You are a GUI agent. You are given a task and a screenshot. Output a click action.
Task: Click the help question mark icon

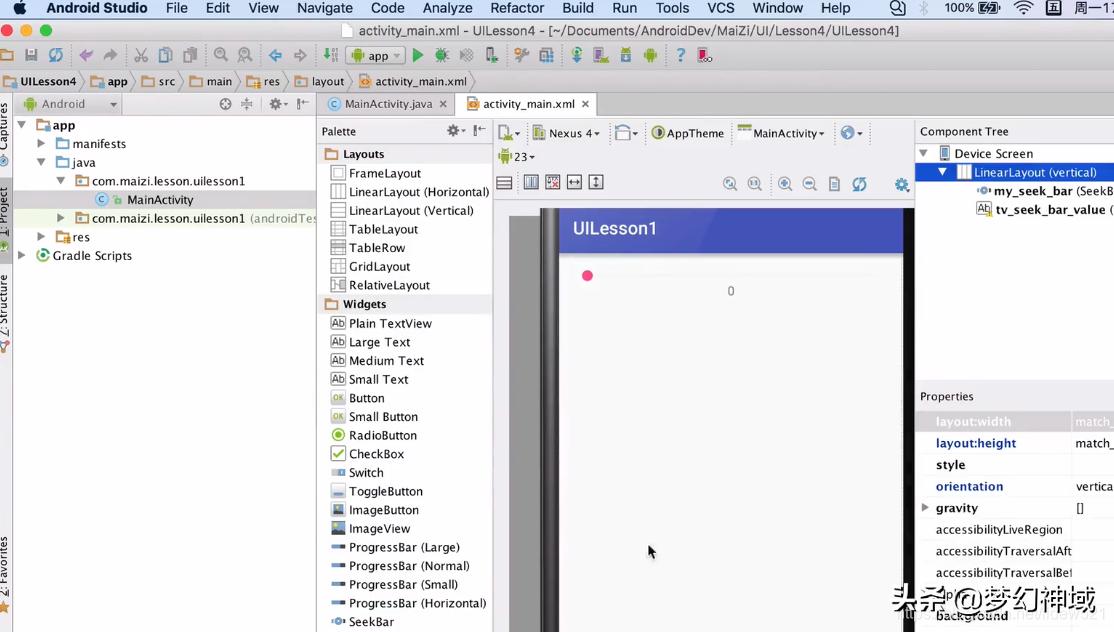point(681,56)
